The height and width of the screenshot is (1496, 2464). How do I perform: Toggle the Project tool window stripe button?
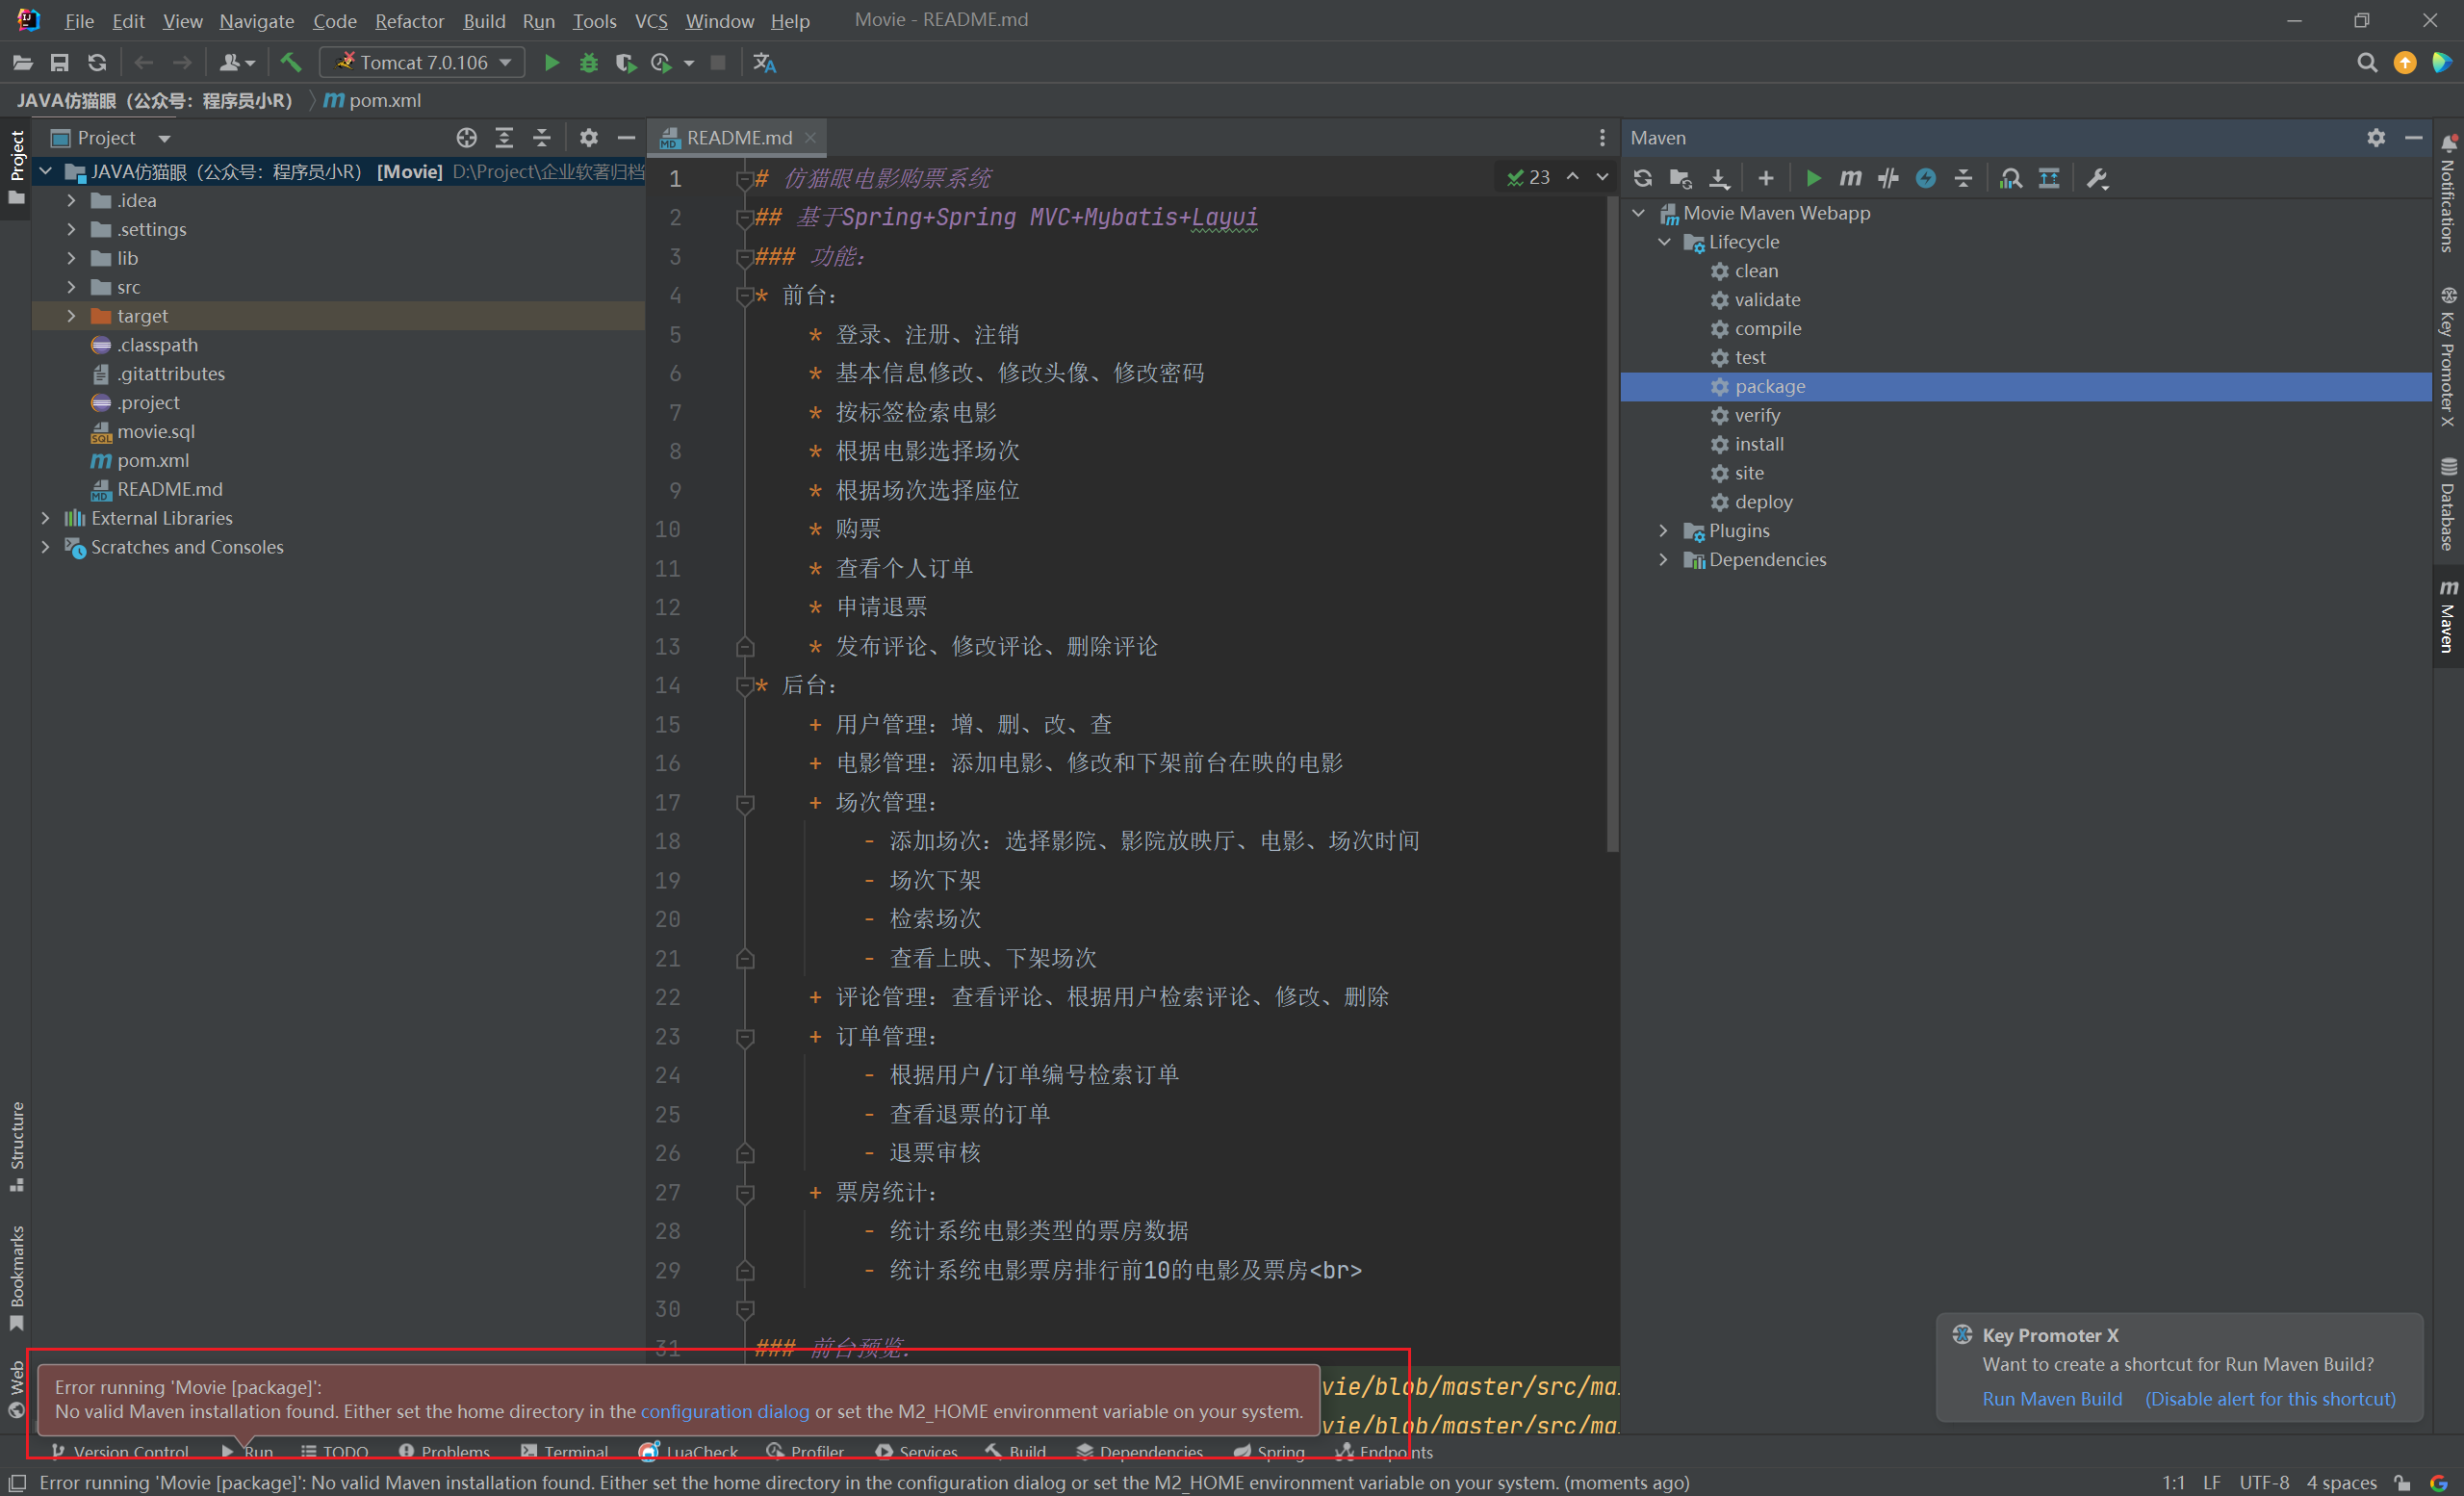pos(16,168)
